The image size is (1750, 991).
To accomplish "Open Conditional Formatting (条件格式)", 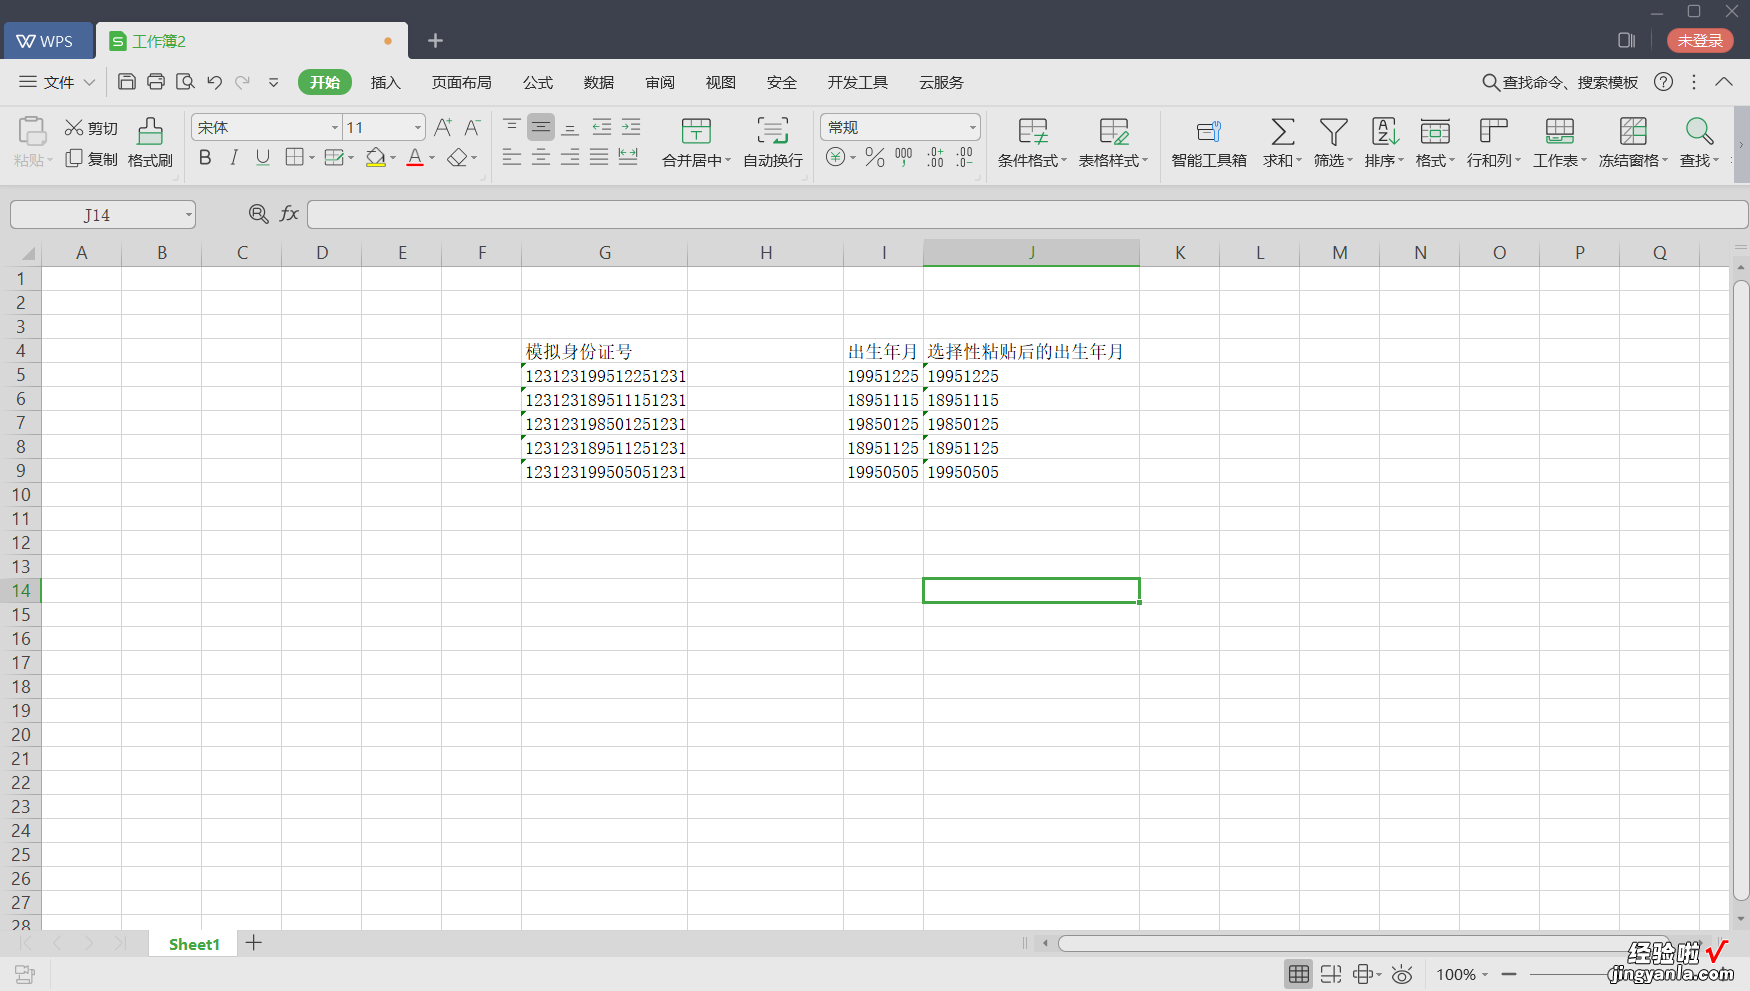I will [1032, 142].
